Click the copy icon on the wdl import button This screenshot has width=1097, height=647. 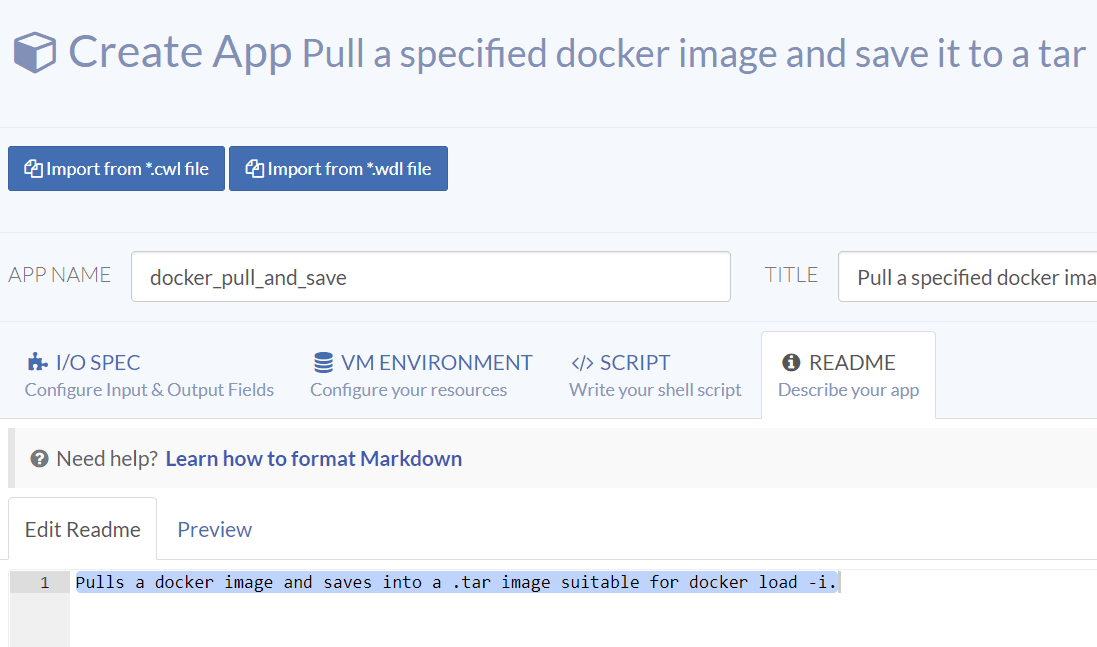click(x=254, y=169)
